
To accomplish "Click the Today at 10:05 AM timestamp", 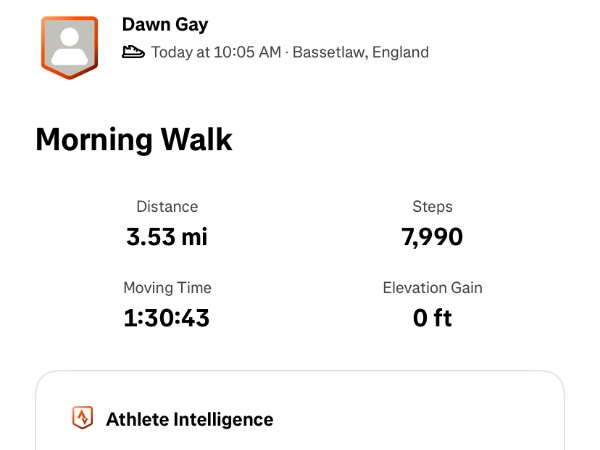I will pyautogui.click(x=216, y=52).
